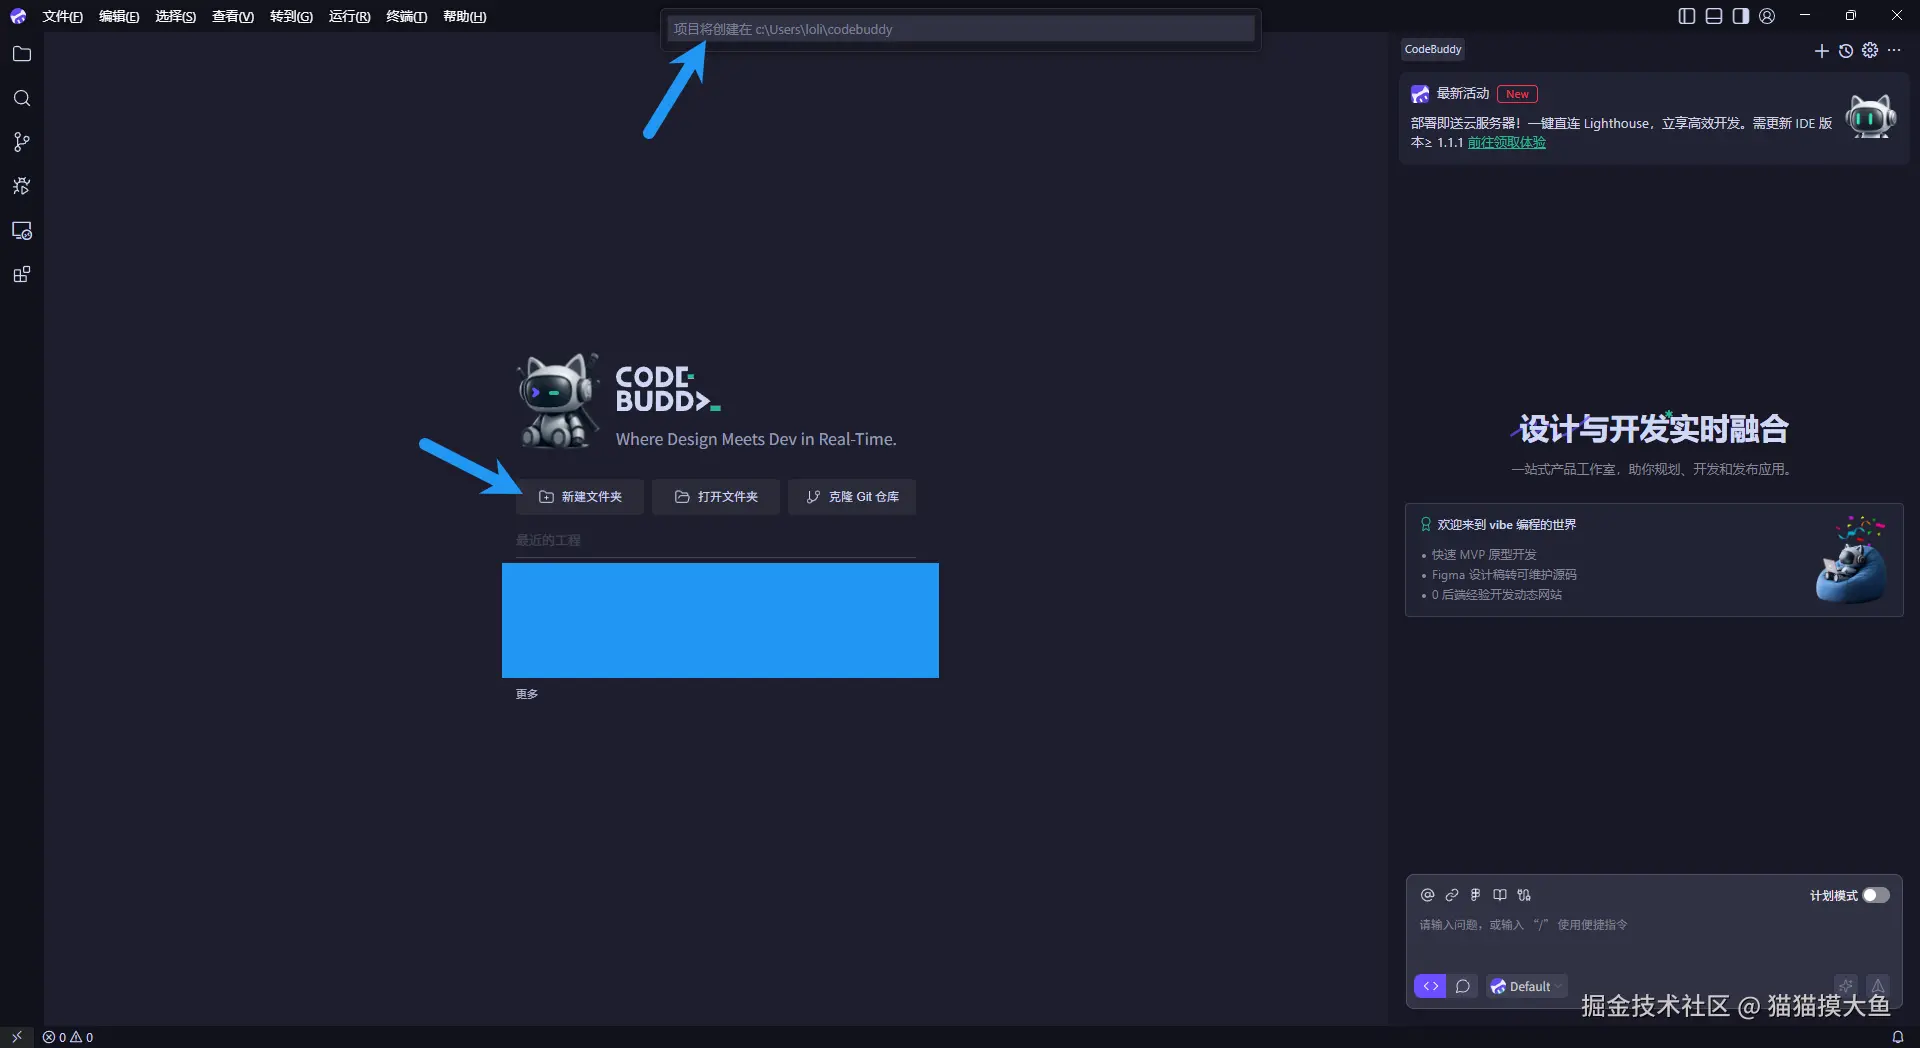
Task: Open the Explorer folder icon in activity bar
Action: [x=21, y=54]
